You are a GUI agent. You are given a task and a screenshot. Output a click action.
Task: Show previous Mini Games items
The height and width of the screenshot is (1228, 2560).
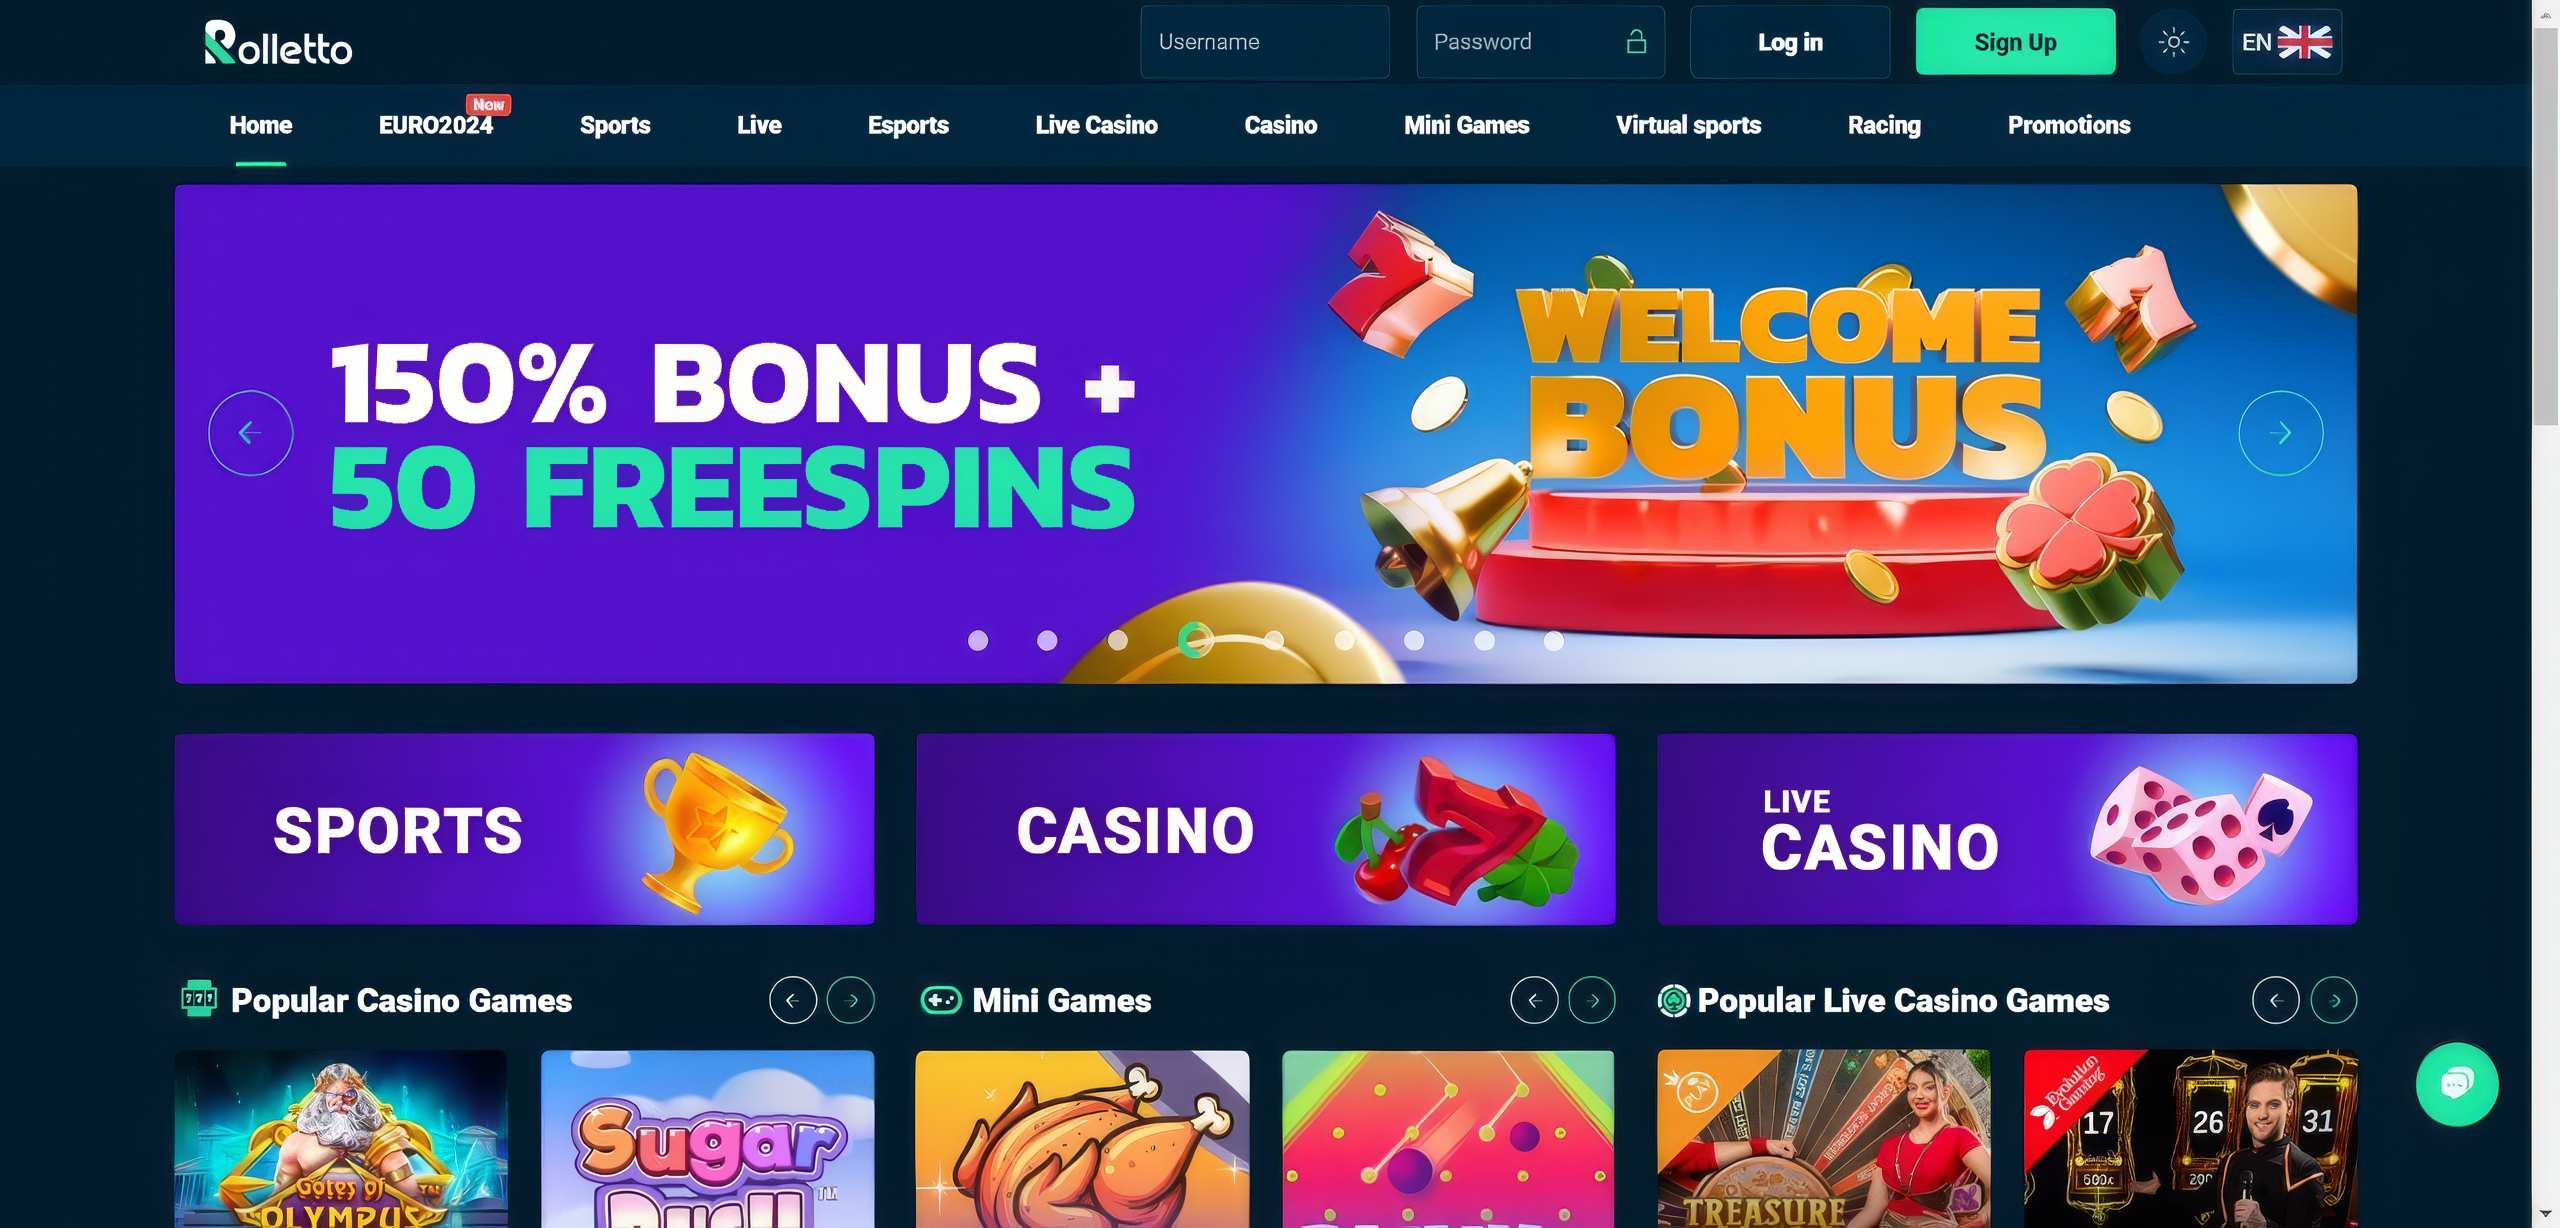(1534, 1000)
